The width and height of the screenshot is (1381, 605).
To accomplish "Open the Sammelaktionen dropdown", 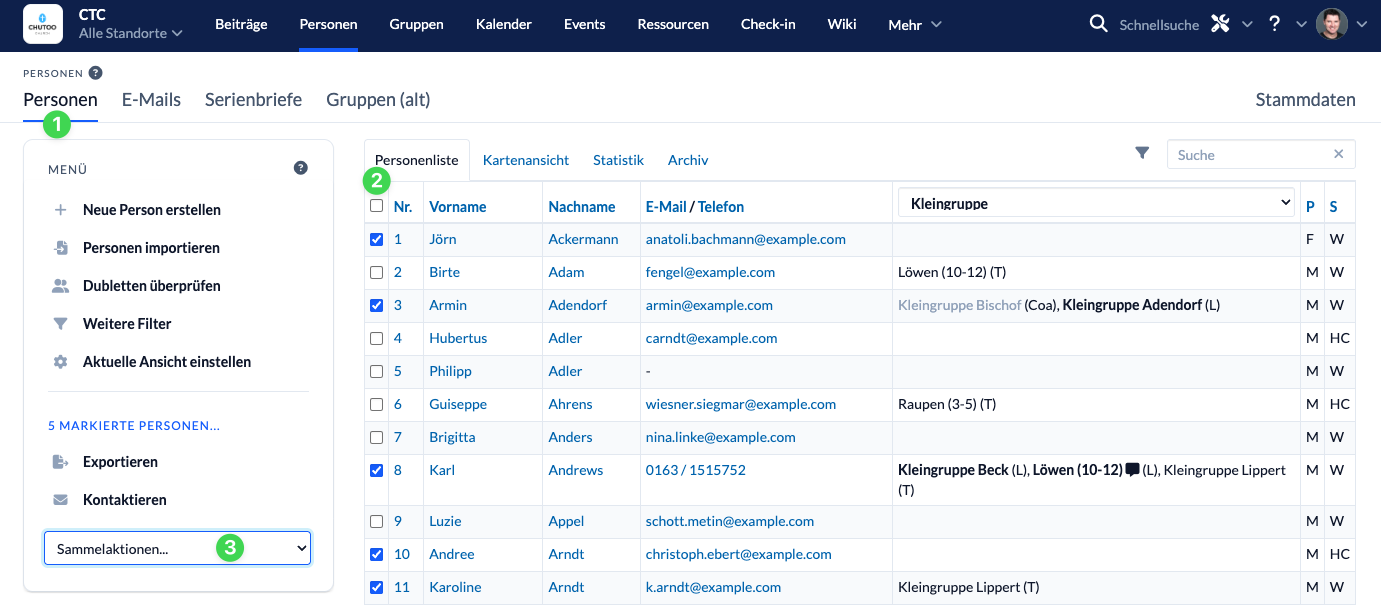I will (177, 548).
